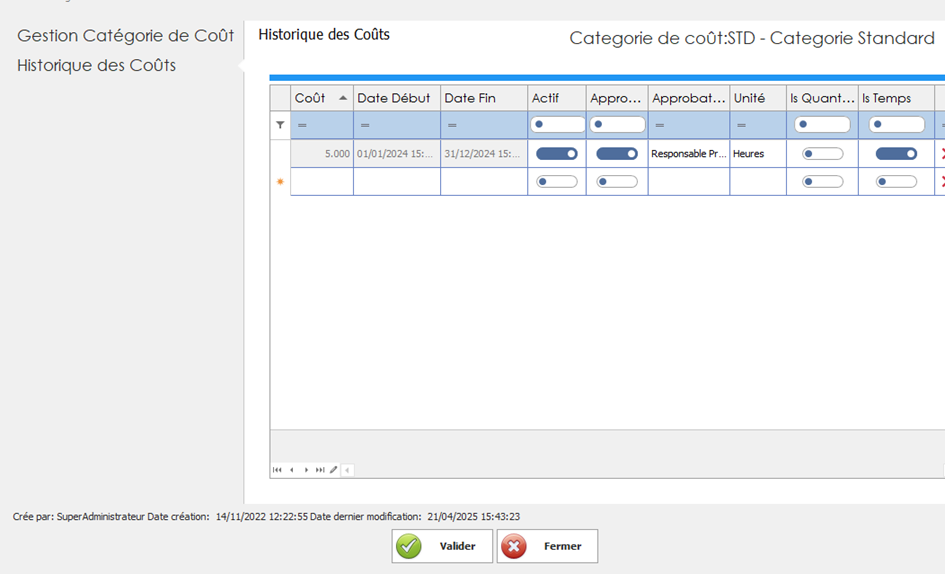This screenshot has height=574, width=945.
Task: Delete the 5.000 cost row with red X
Action: (941, 154)
